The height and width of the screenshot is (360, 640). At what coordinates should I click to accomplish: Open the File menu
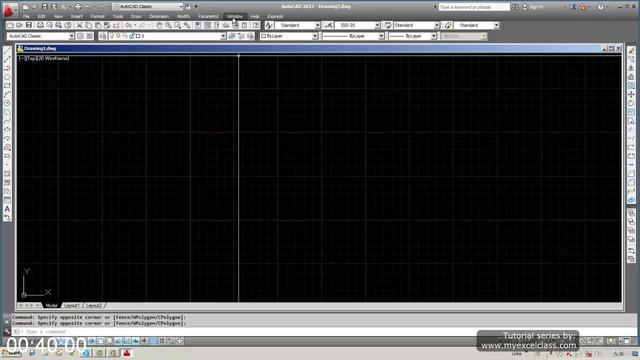tap(26, 16)
